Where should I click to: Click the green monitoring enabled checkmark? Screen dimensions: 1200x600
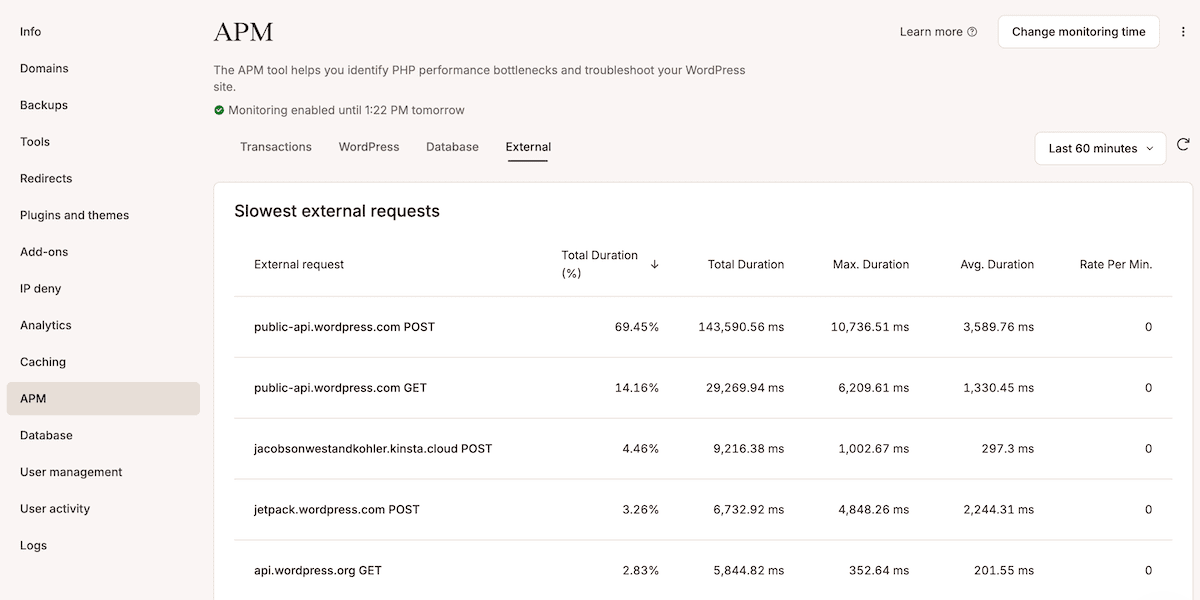click(219, 110)
